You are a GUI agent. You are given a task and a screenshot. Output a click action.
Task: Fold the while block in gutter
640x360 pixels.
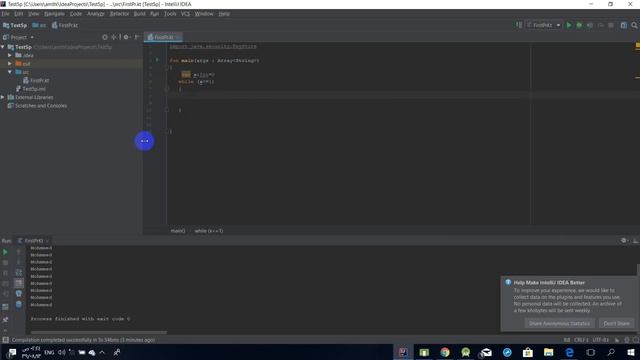click(167, 89)
